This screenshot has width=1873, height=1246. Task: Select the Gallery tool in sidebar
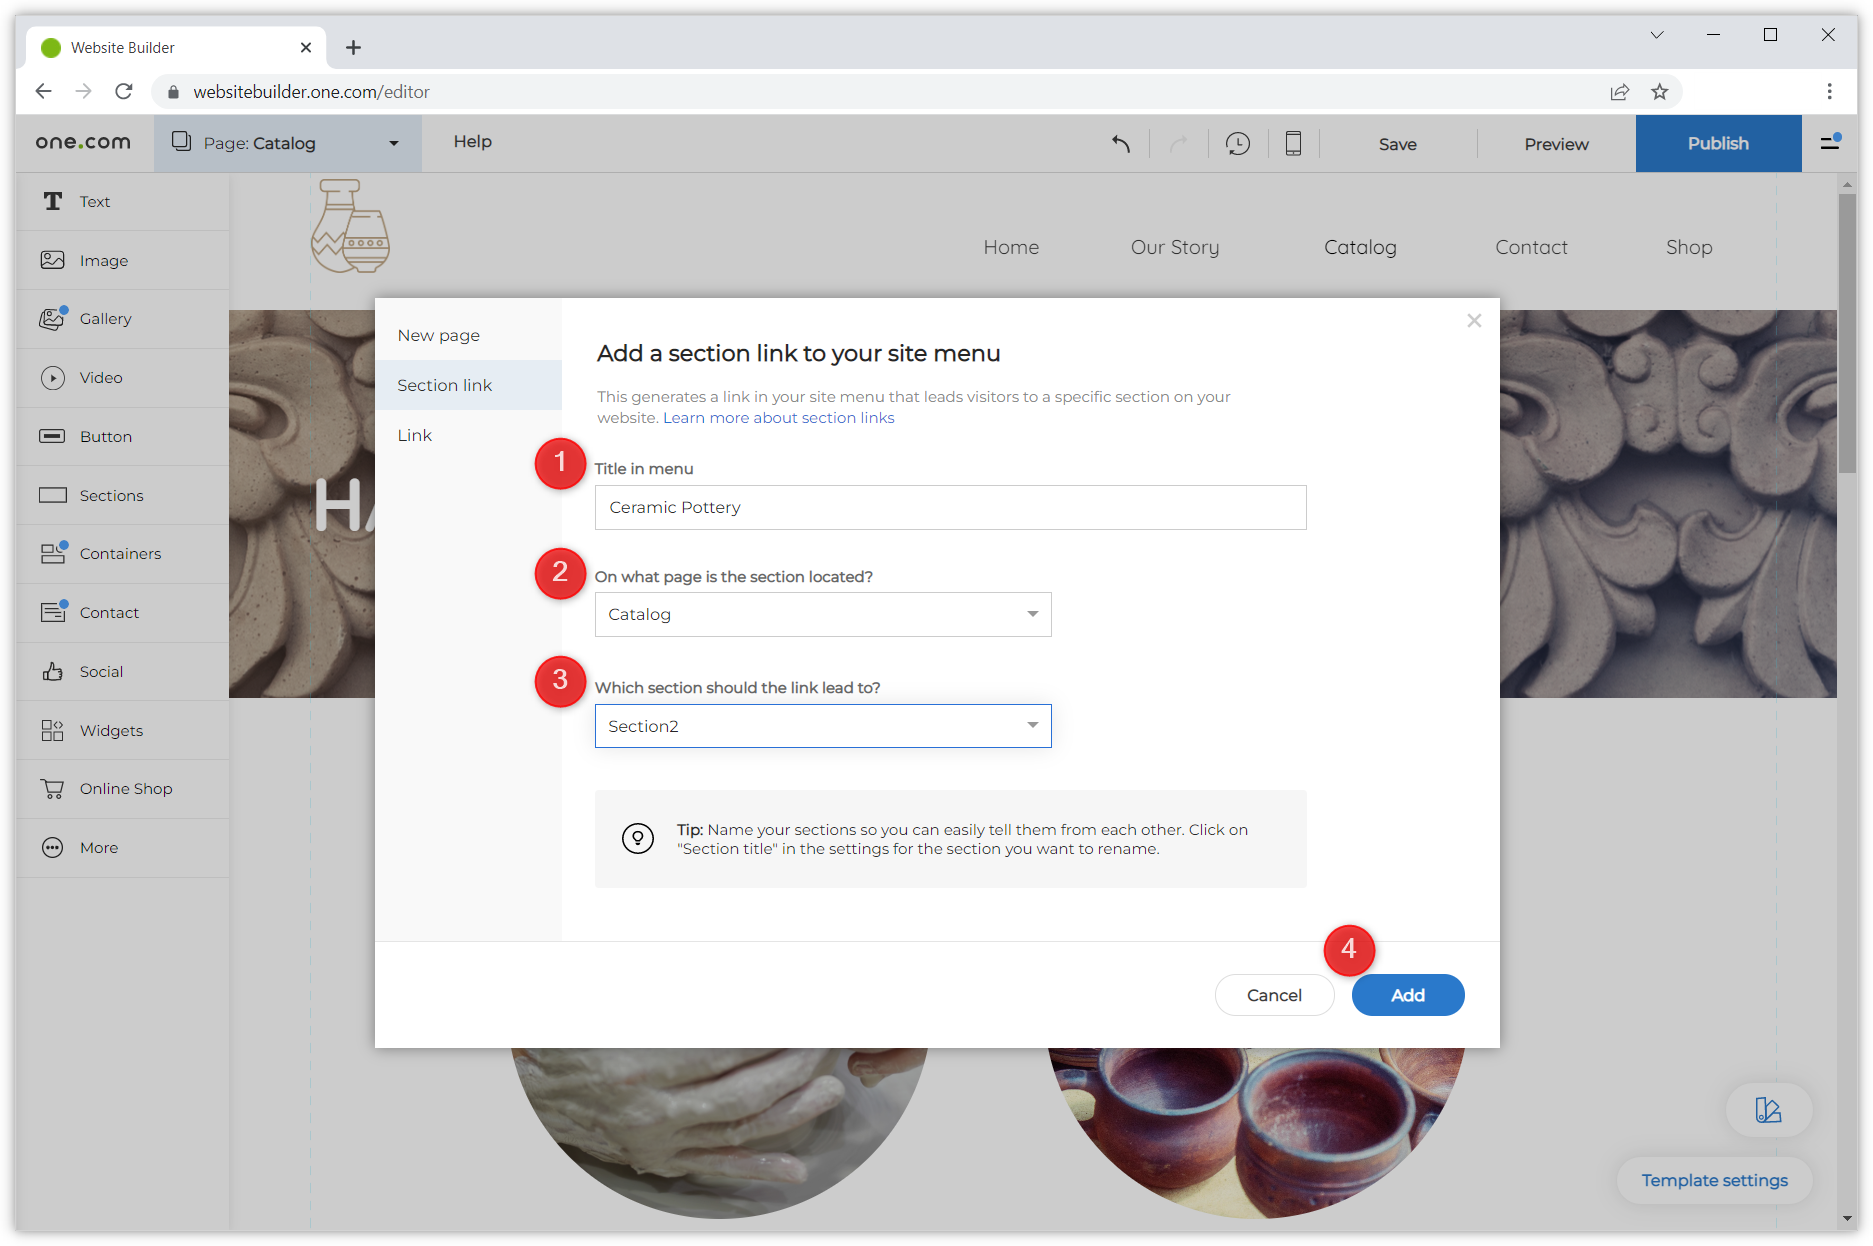coord(105,319)
